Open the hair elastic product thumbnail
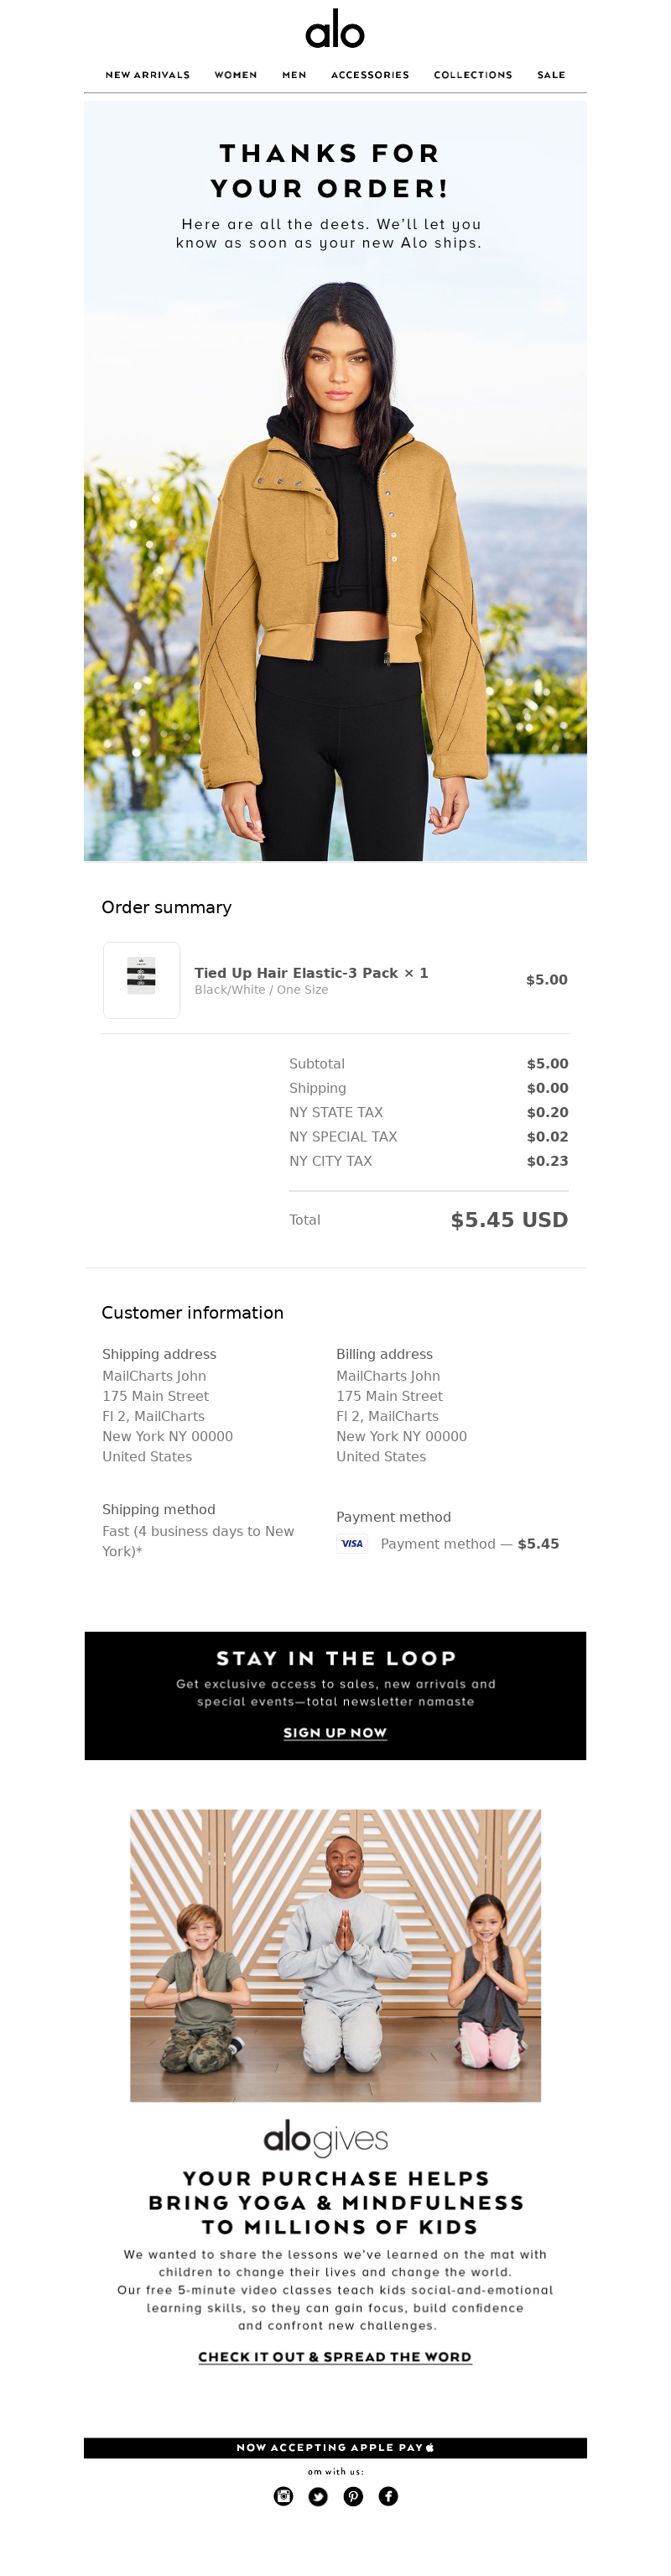The height and width of the screenshot is (2576, 671). point(142,980)
